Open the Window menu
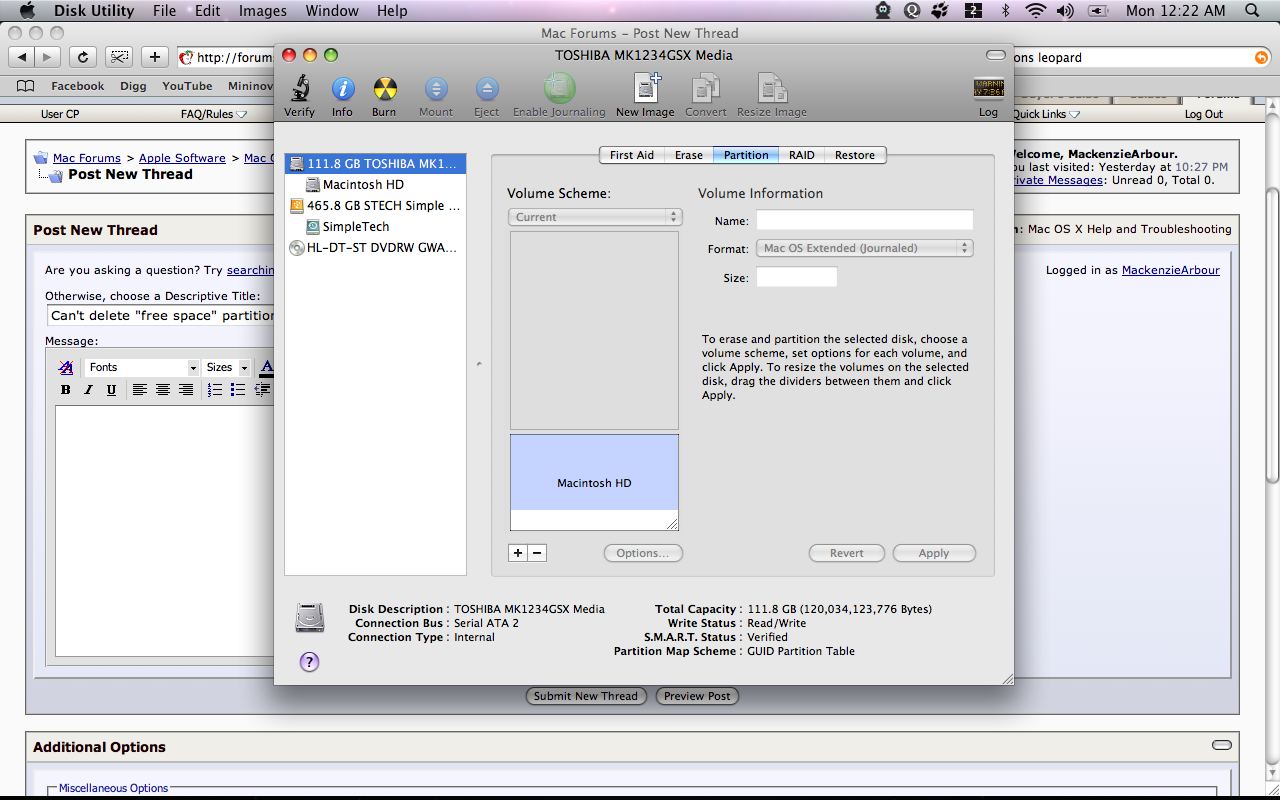This screenshot has height=800, width=1280. 332,11
